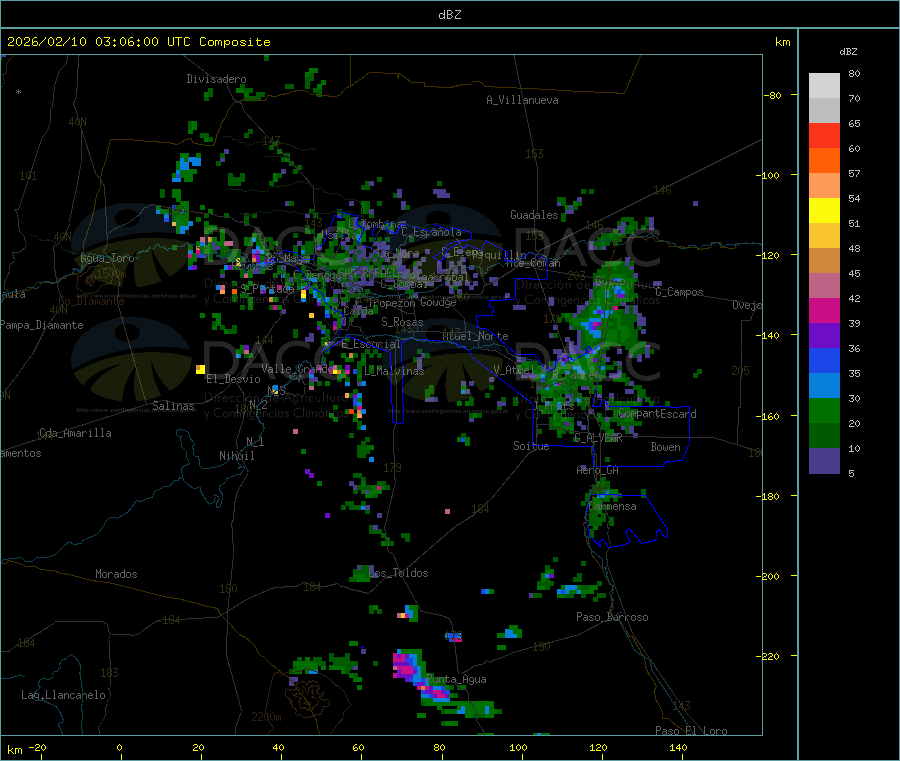
Task: Click the 'El_Desvio' label
Action: click(x=233, y=379)
